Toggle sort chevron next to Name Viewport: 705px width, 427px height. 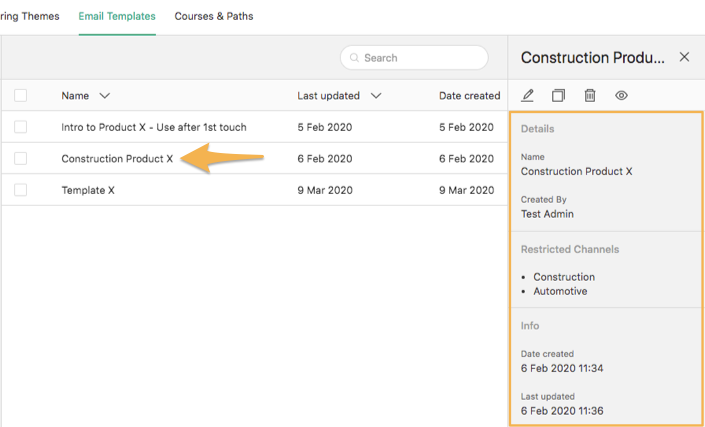click(104, 96)
